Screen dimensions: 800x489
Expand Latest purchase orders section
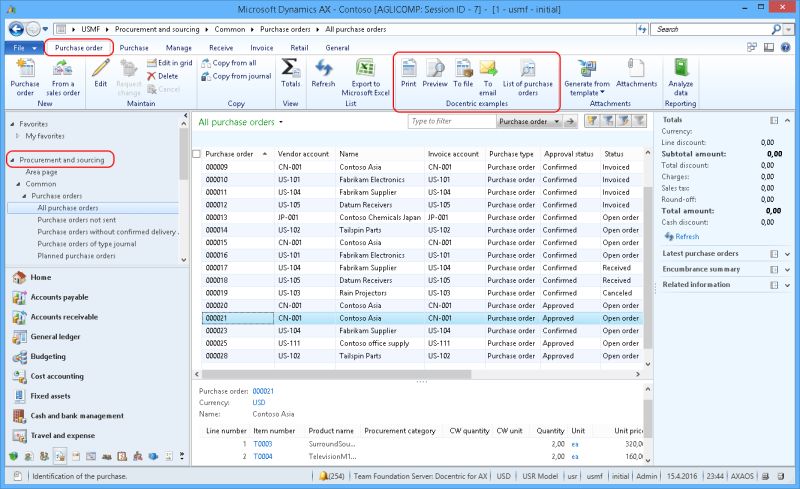pos(787,254)
